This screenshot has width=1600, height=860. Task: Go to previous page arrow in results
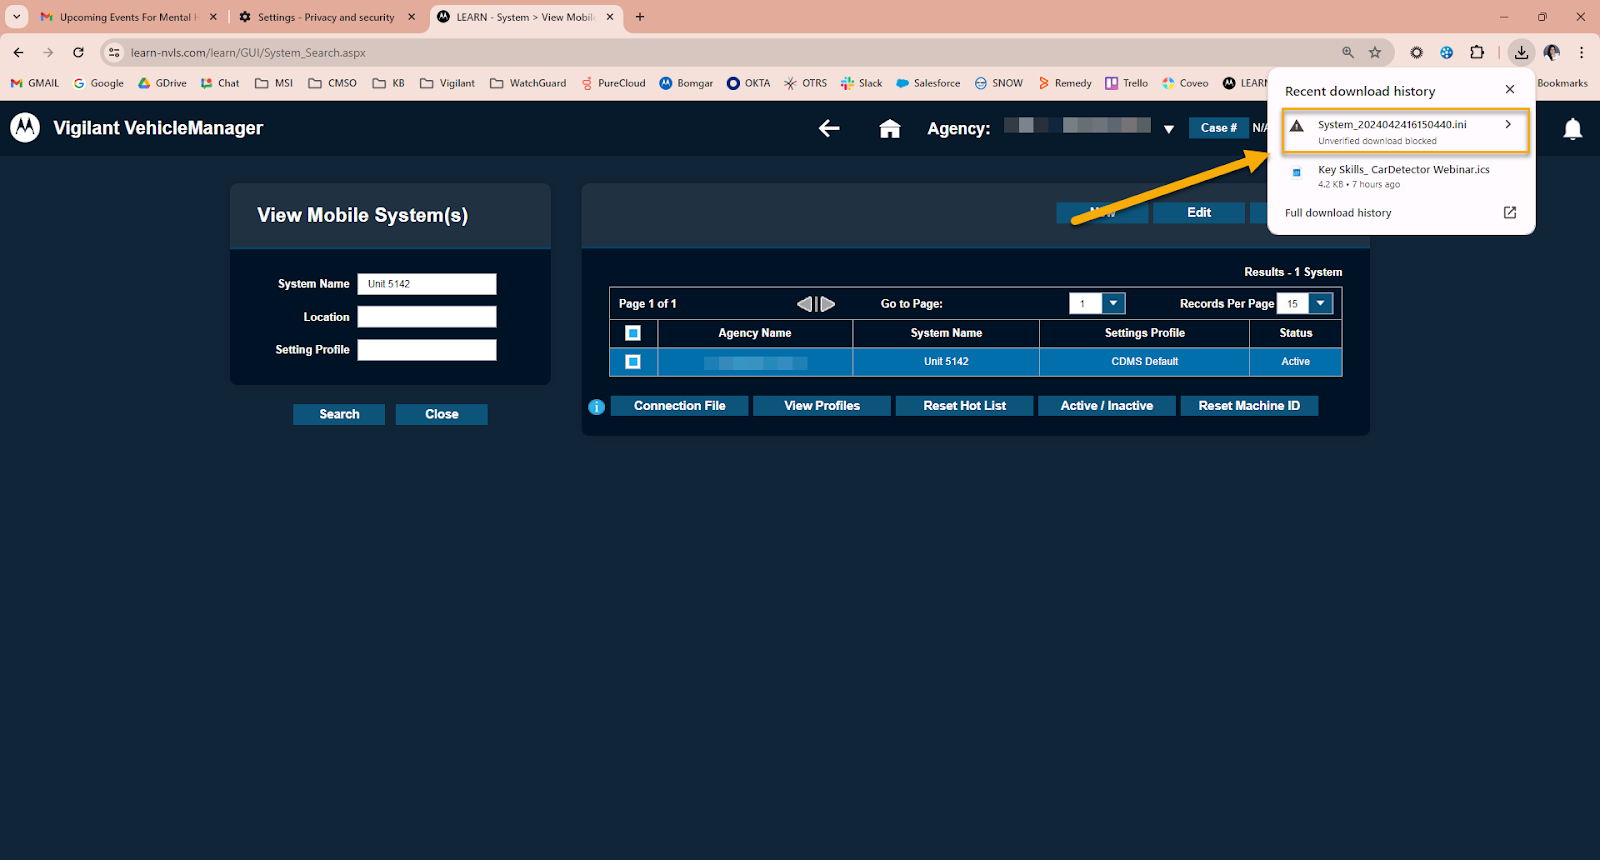point(805,304)
